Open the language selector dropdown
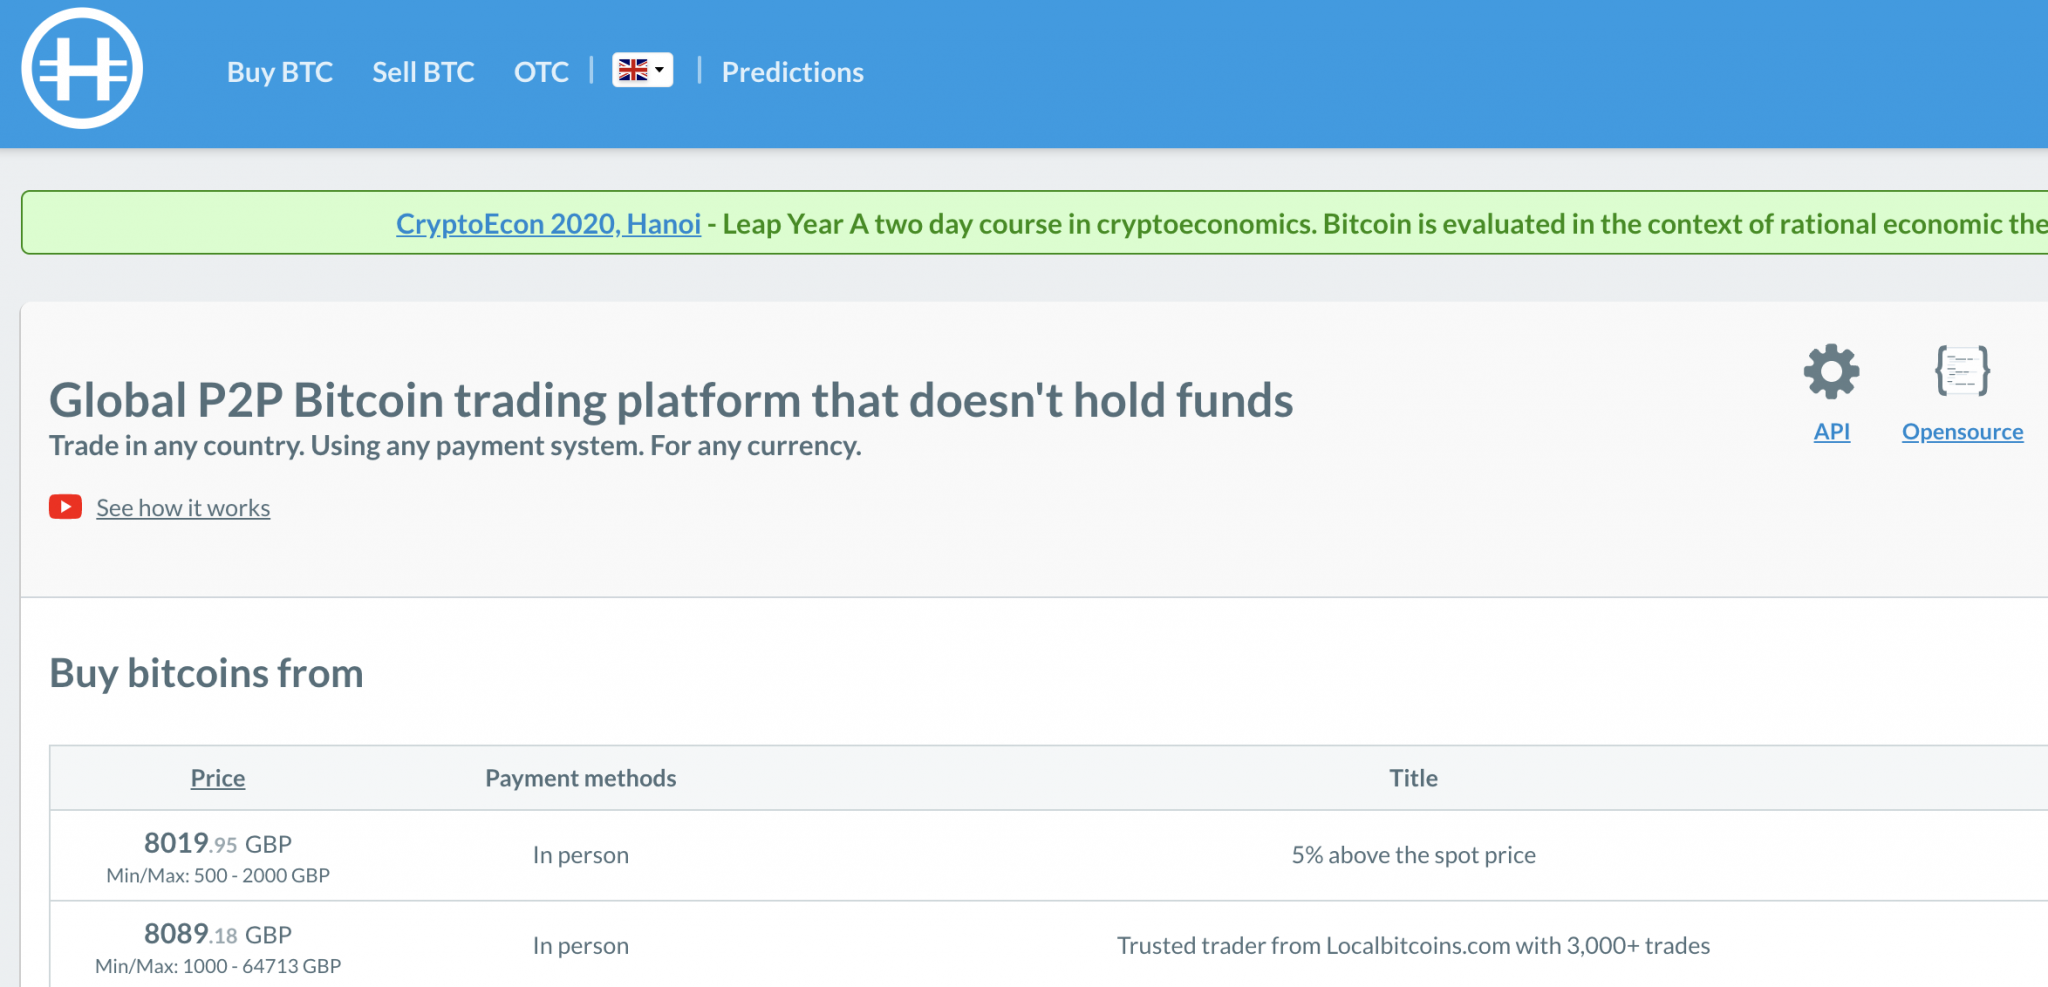Viewport: 2048px width, 987px height. pos(643,70)
